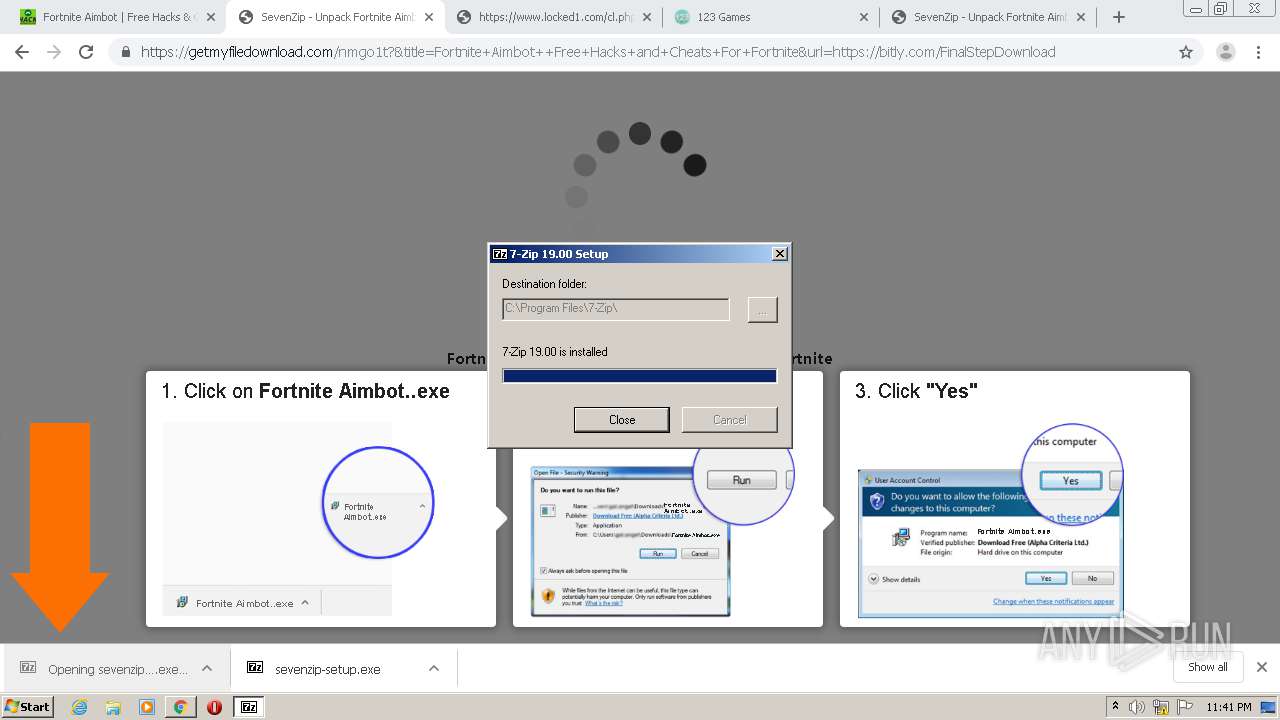Close the downloads bar
The image size is (1280, 720).
tap(1262, 667)
